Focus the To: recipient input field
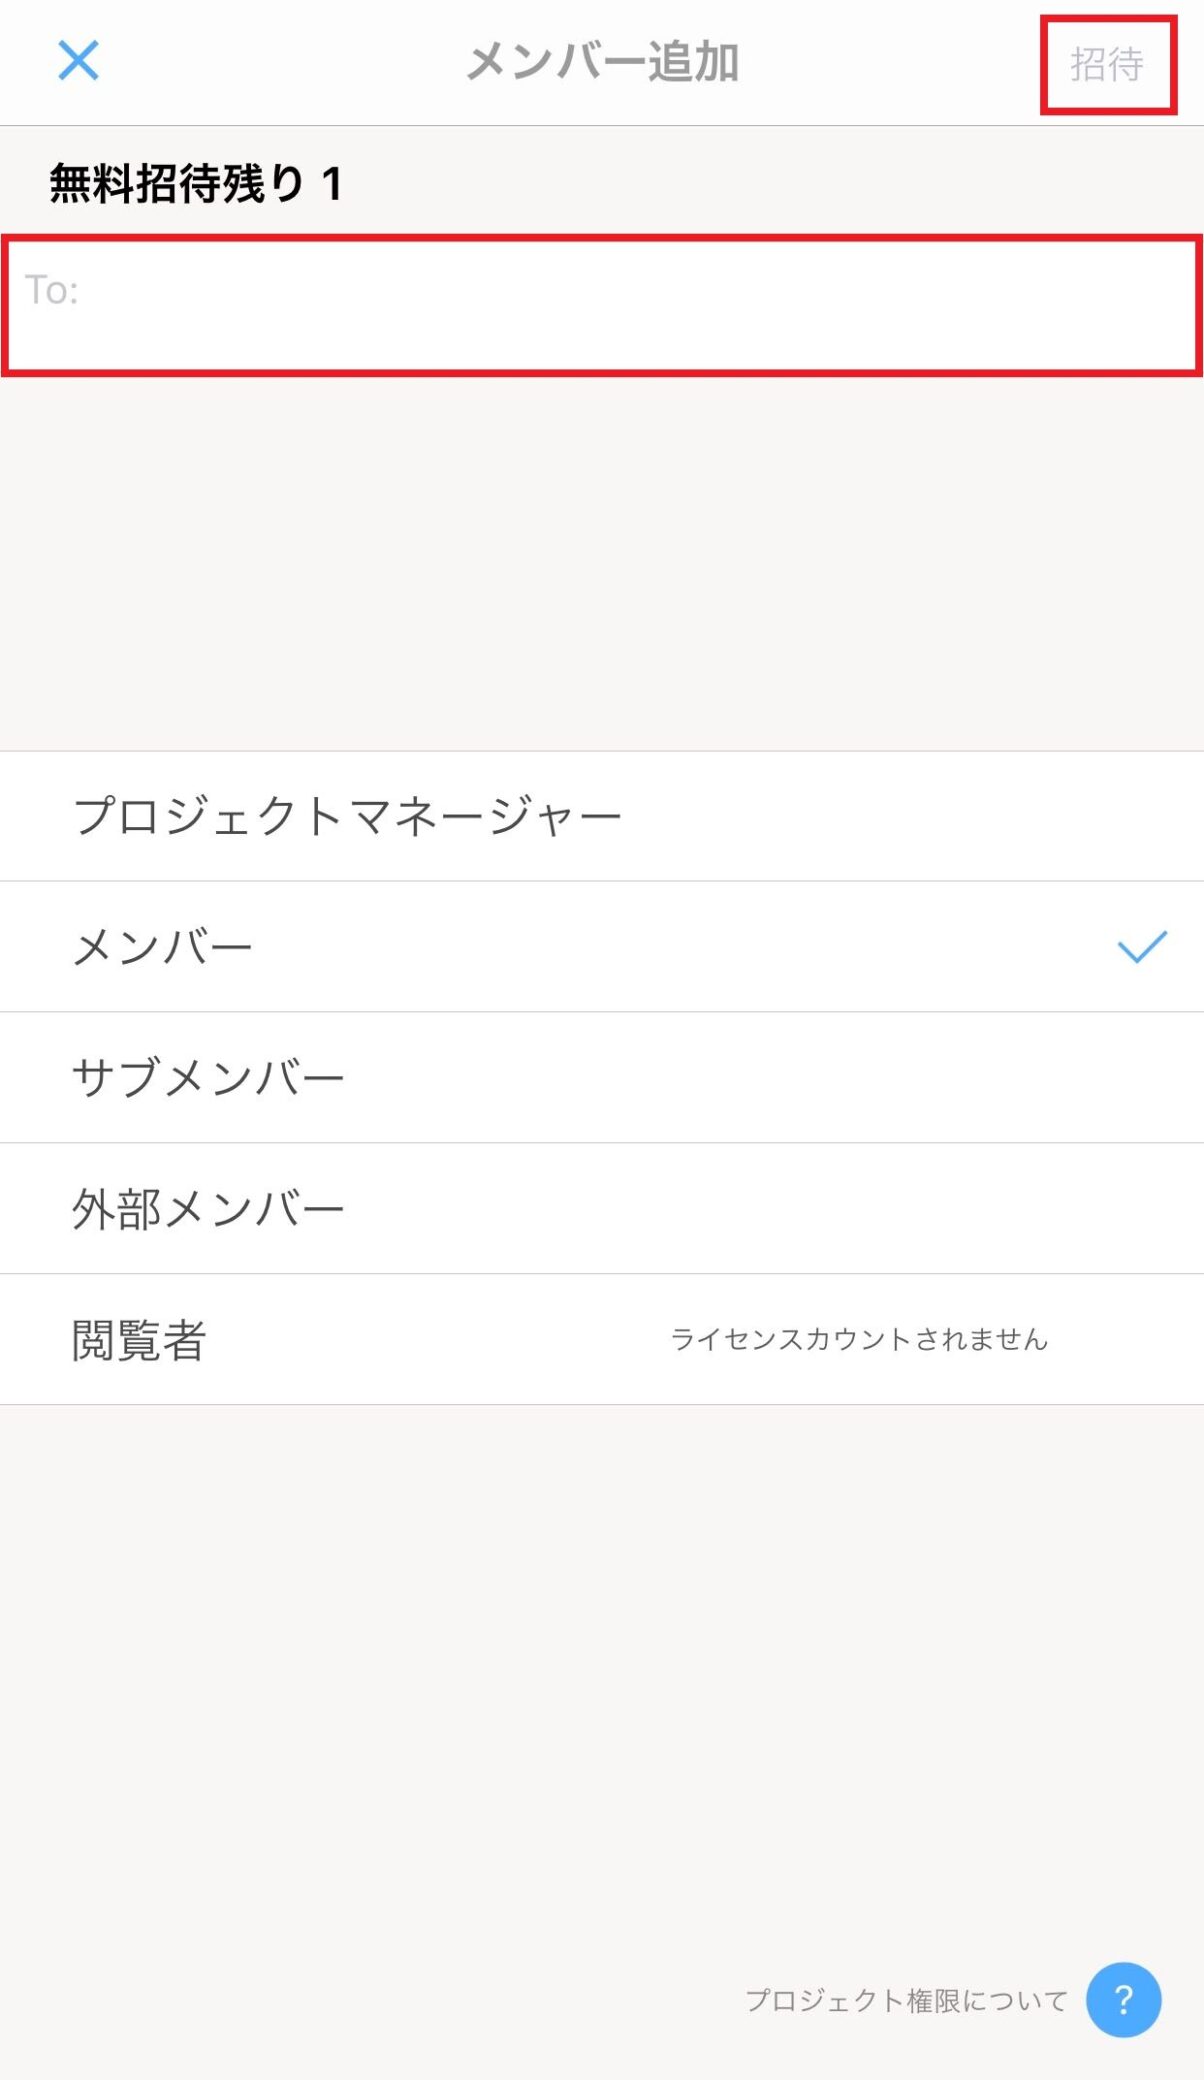The width and height of the screenshot is (1204, 2080). point(602,306)
